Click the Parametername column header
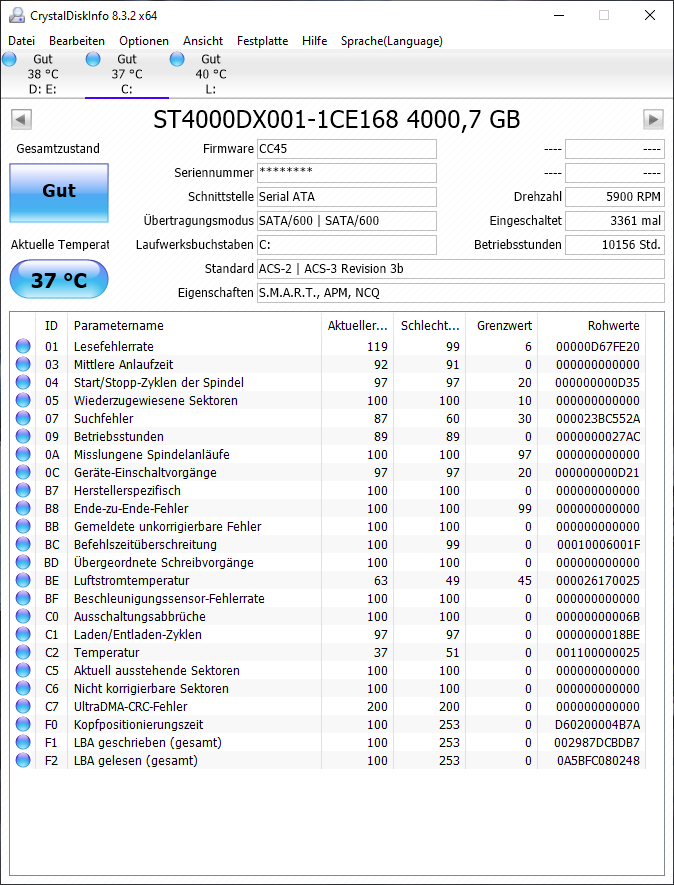The width and height of the screenshot is (674, 885). click(194, 326)
